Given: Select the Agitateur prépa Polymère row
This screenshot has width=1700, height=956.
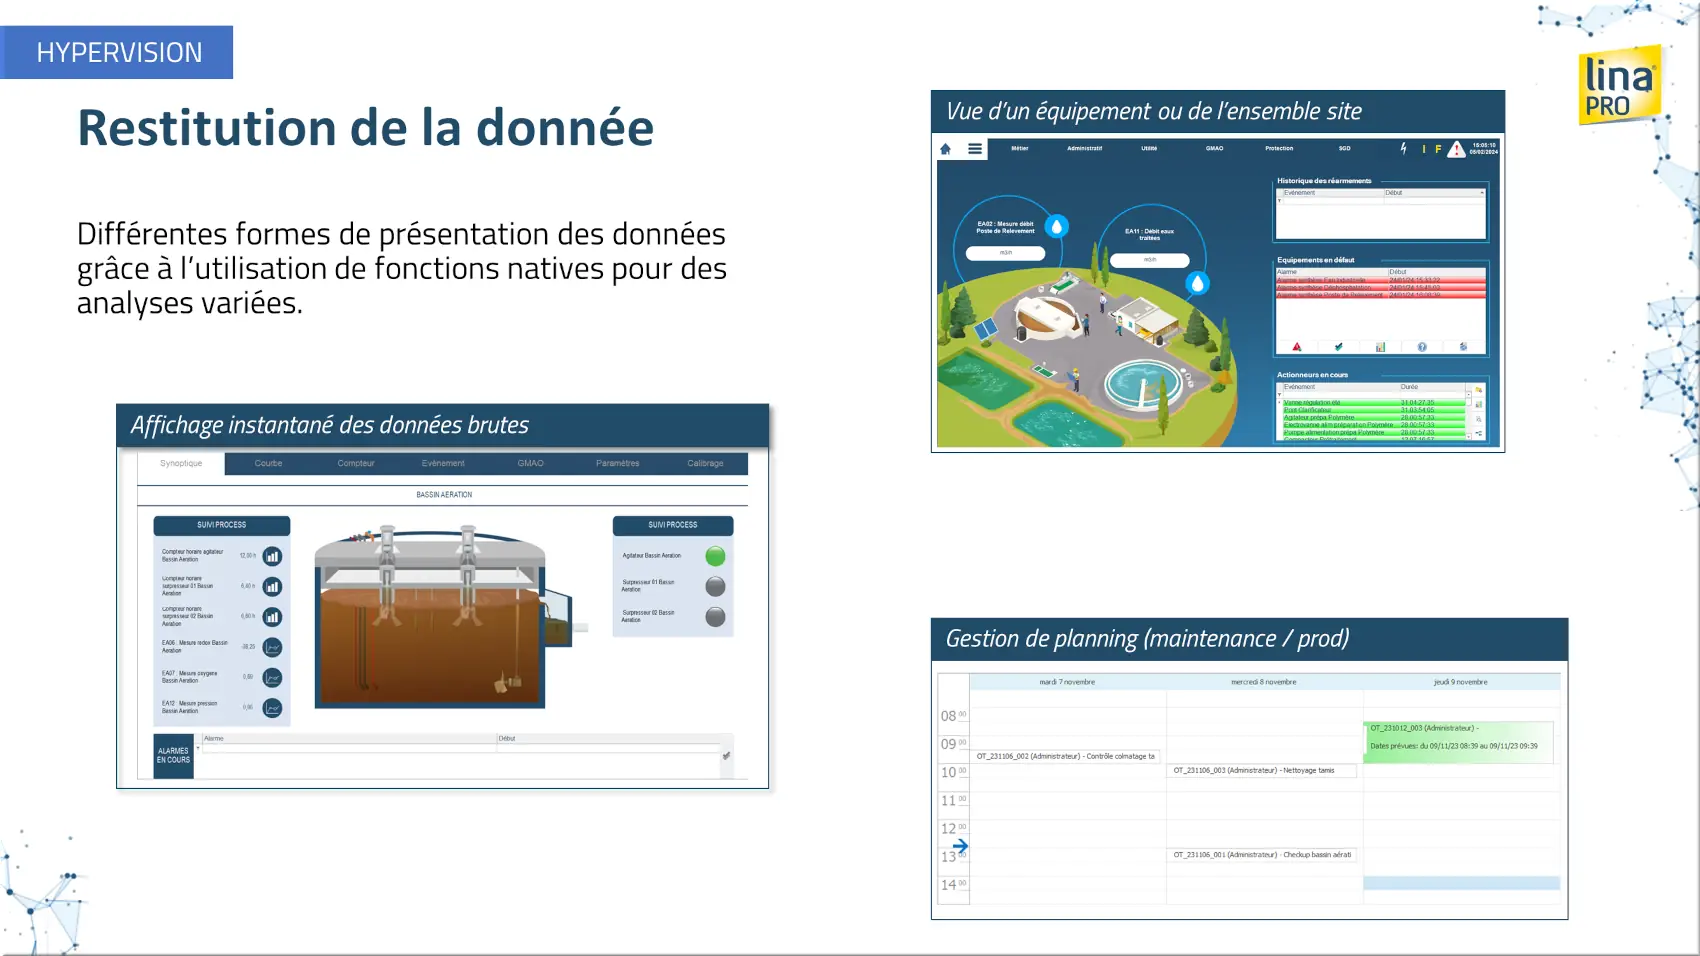Looking at the screenshot, I should (x=1374, y=417).
